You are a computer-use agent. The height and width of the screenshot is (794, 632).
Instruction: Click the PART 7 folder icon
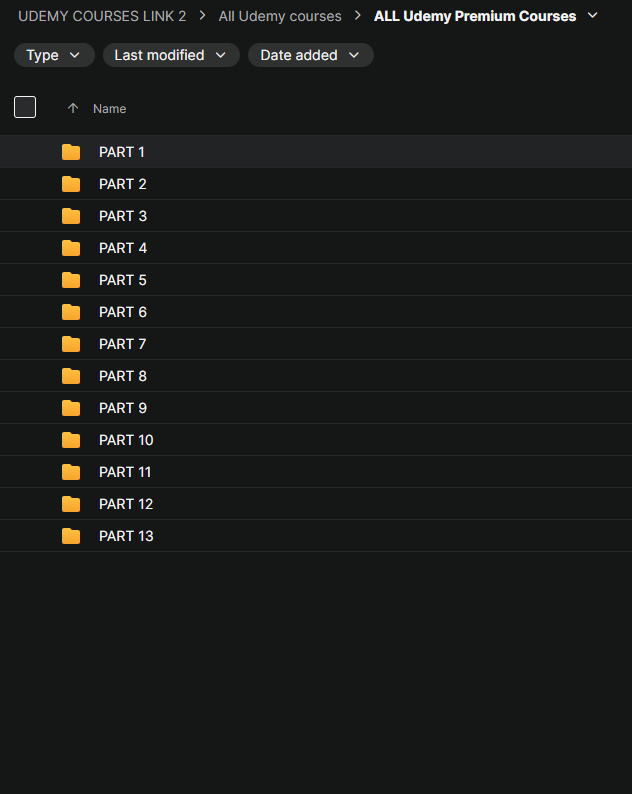[x=71, y=344]
